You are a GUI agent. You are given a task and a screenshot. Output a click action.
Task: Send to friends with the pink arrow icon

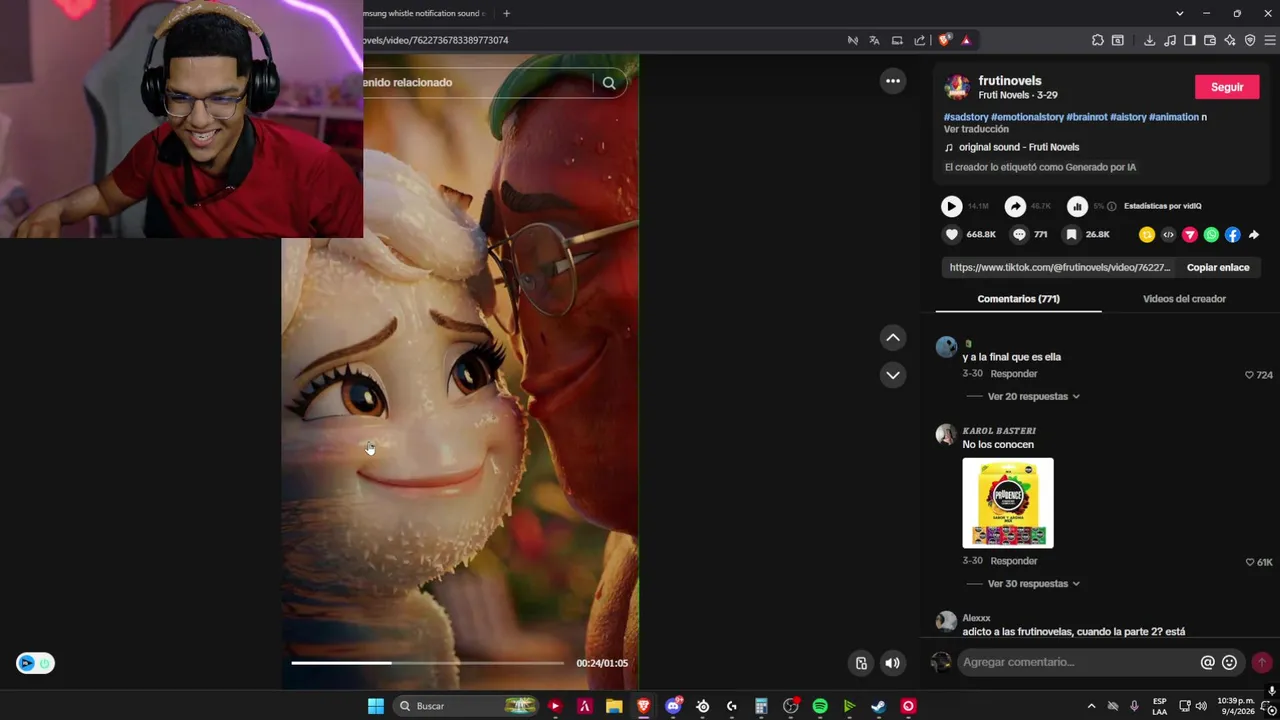[x=1190, y=235]
